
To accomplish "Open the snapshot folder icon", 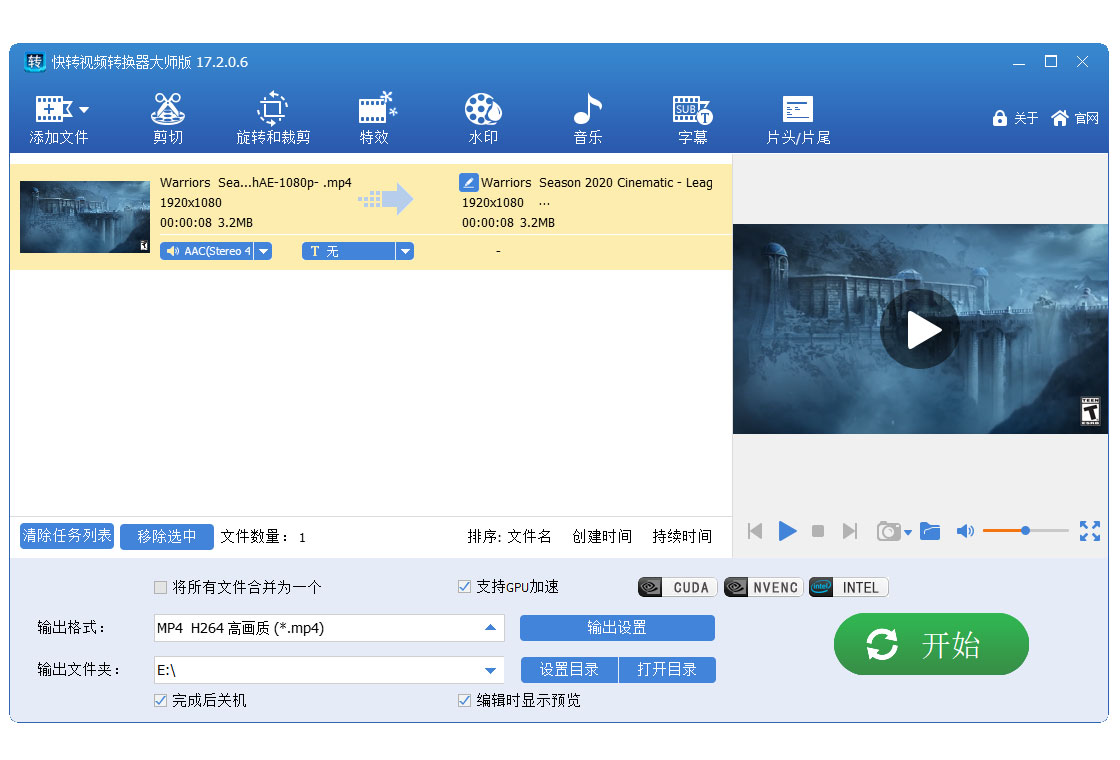I will (x=930, y=531).
